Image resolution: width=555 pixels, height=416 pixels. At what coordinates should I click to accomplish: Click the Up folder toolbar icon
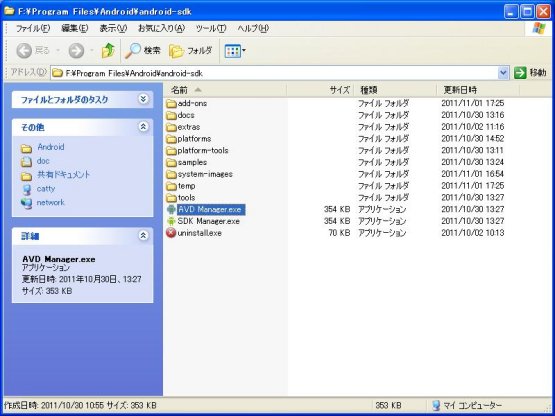[x=108, y=51]
